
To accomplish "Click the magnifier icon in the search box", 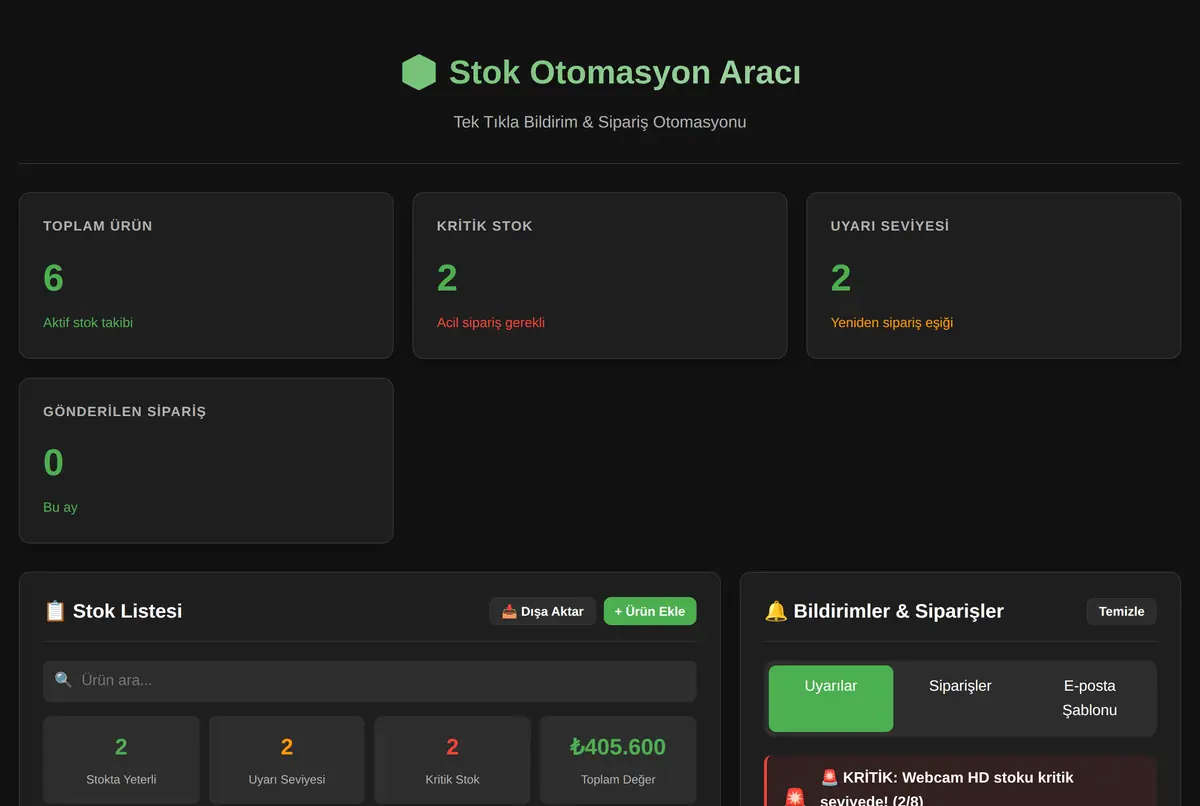I will [63, 680].
